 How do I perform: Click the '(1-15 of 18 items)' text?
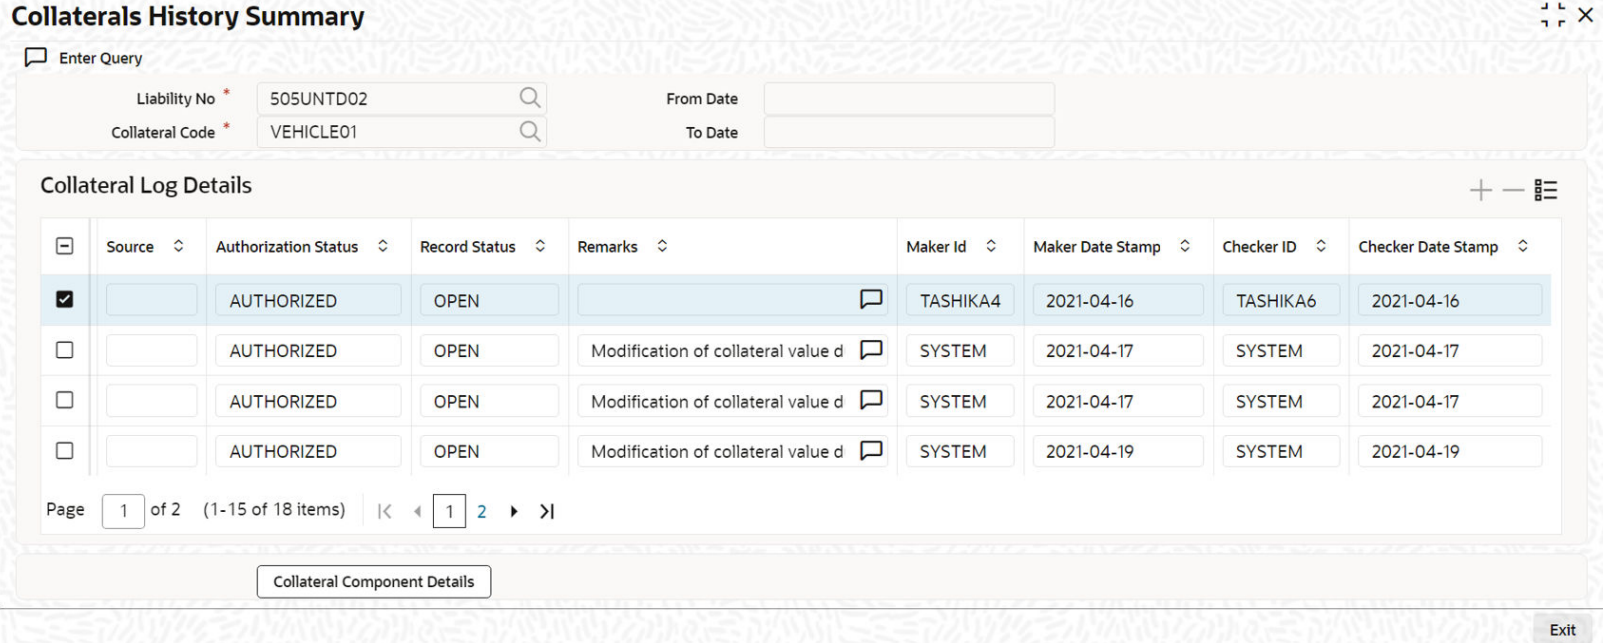(274, 509)
